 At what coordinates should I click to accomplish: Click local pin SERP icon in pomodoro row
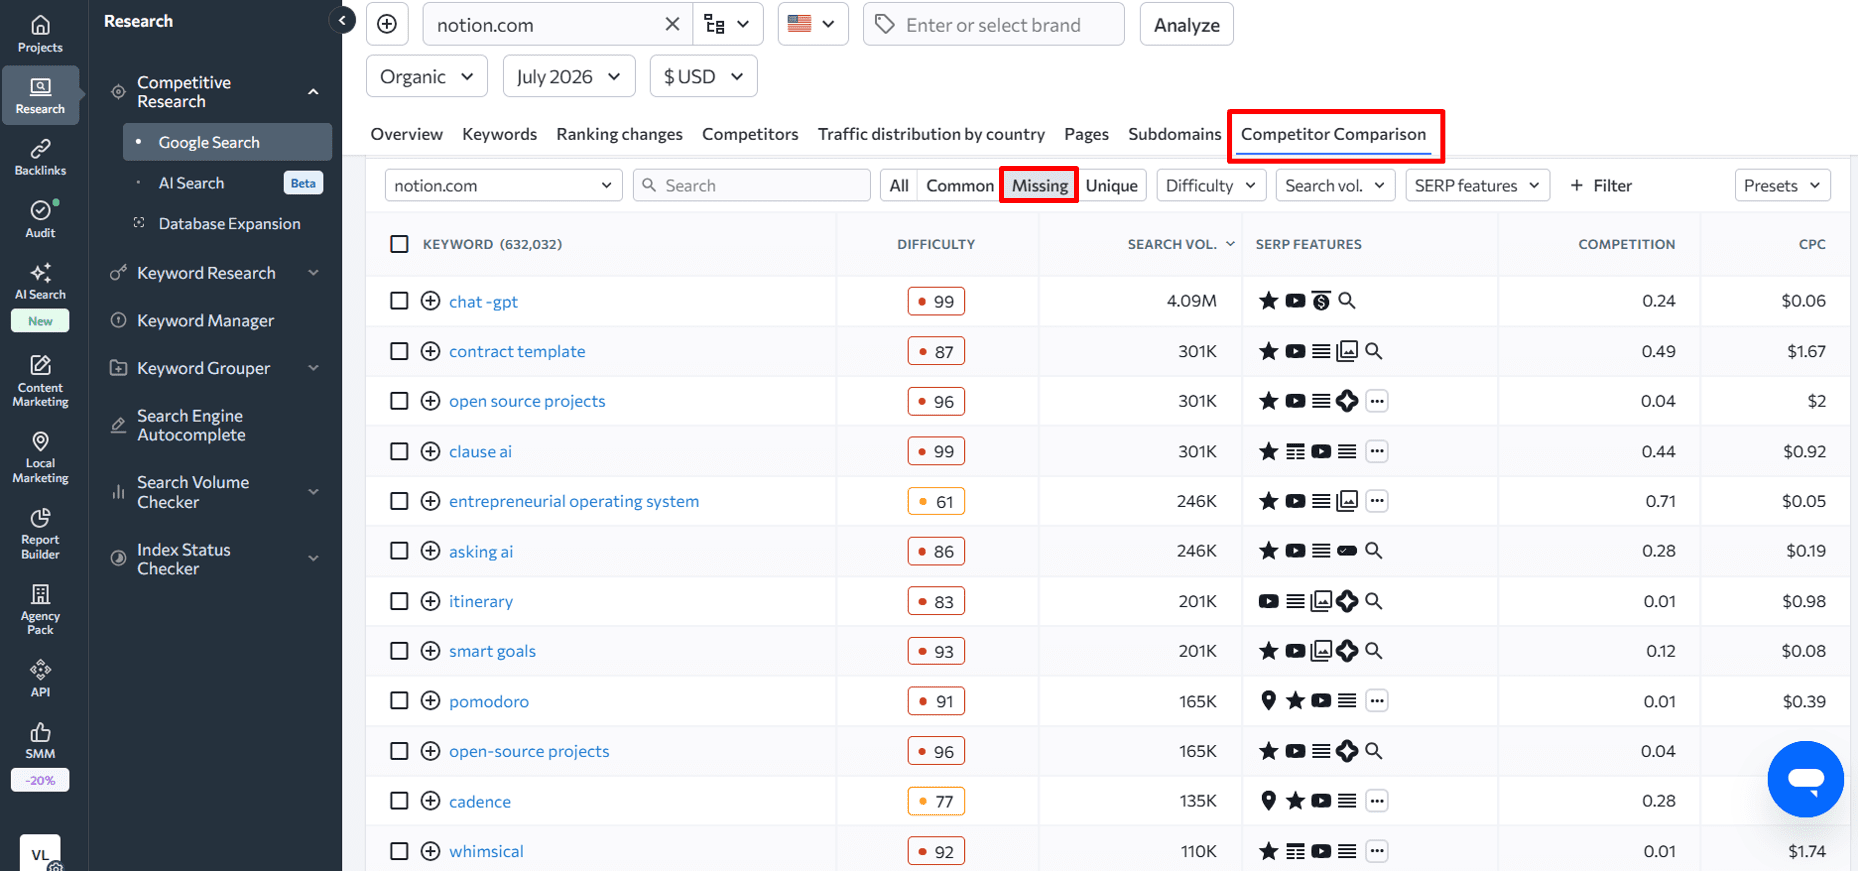tap(1268, 701)
